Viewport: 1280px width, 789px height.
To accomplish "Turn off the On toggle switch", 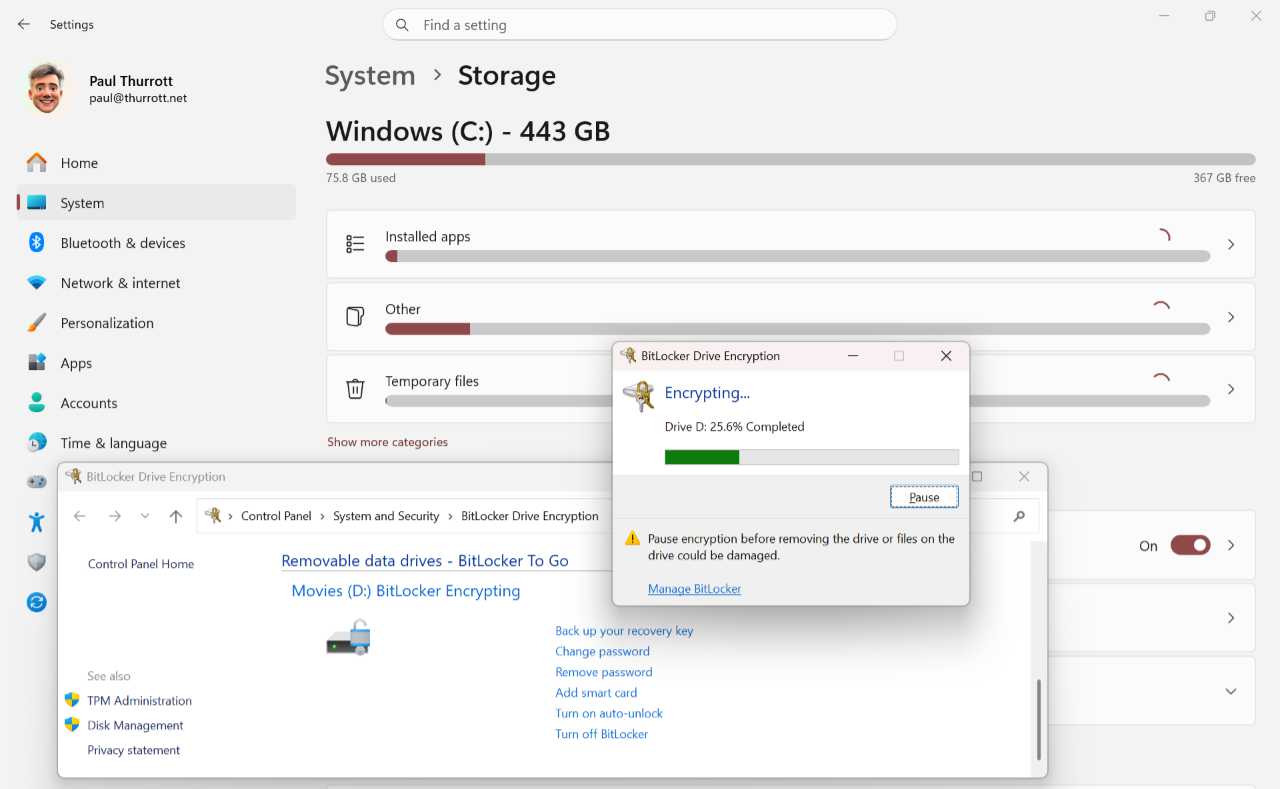I will (1190, 545).
